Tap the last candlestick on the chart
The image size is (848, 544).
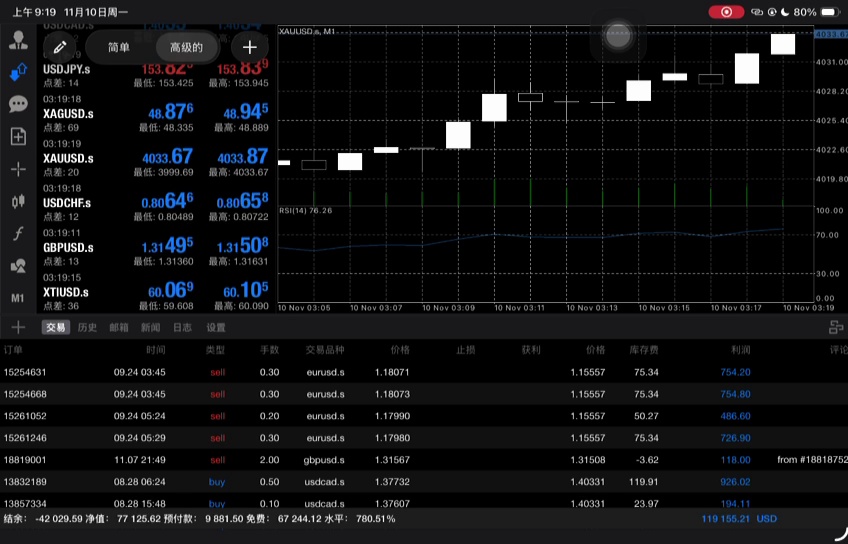click(x=783, y=44)
